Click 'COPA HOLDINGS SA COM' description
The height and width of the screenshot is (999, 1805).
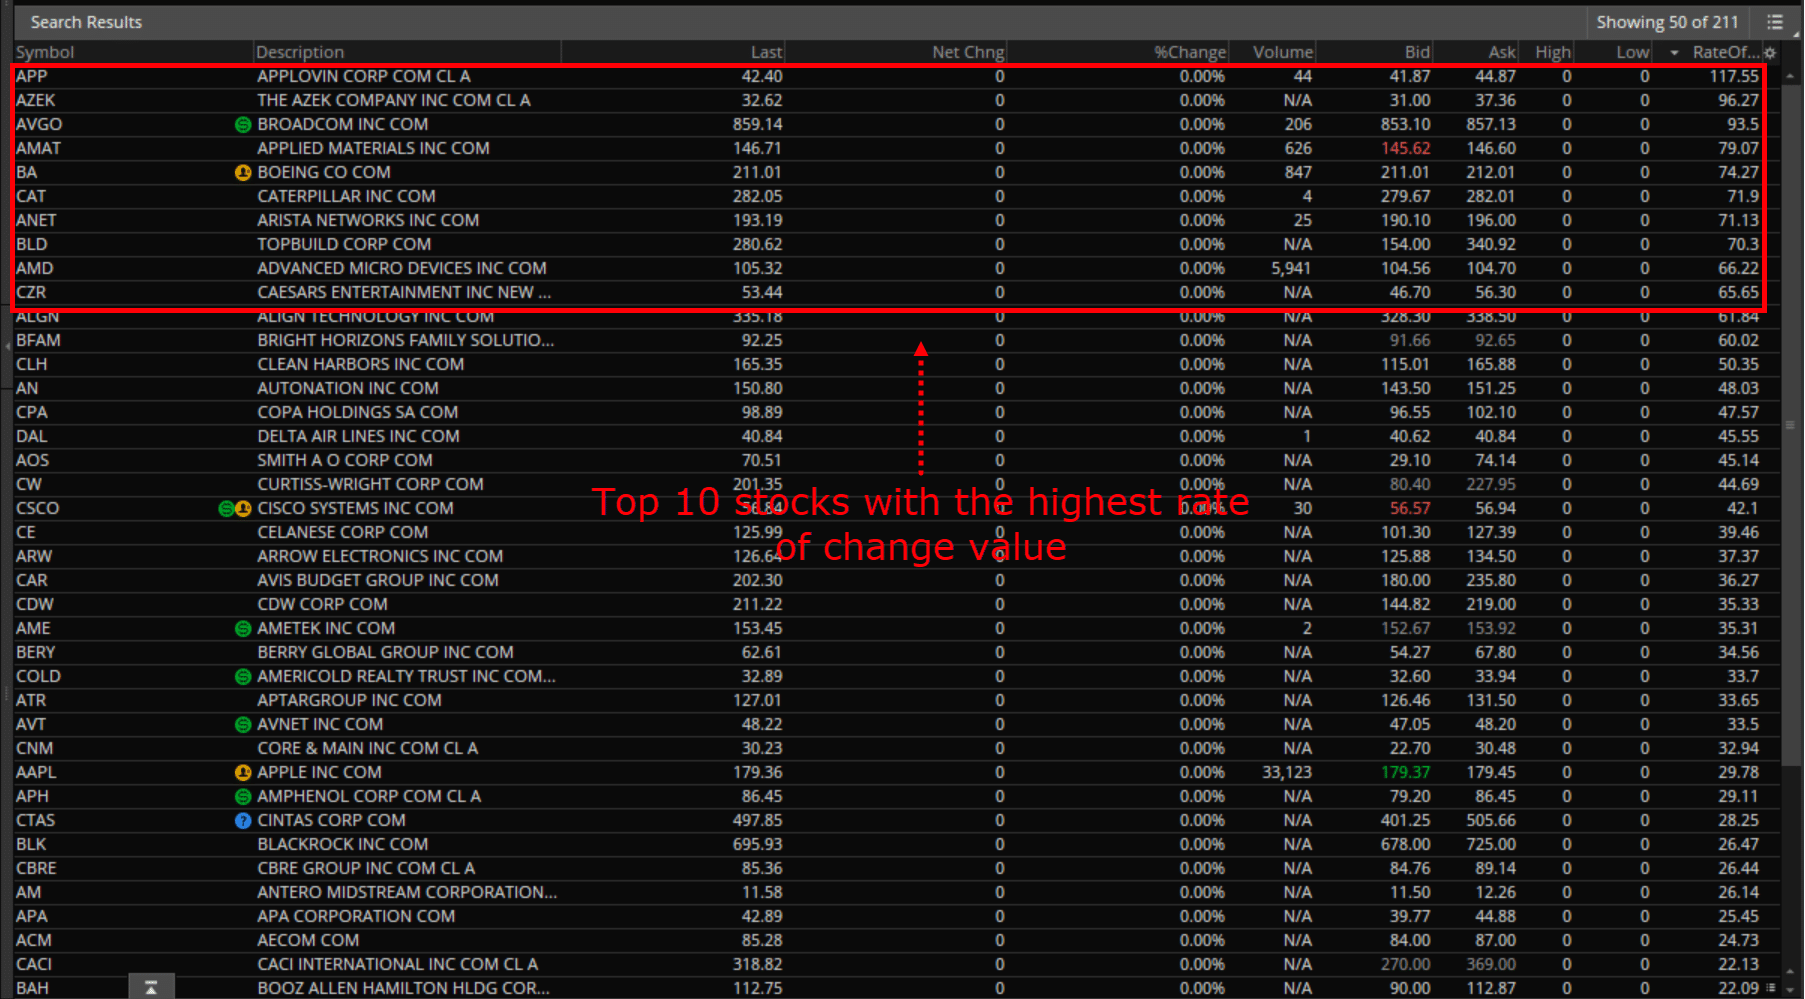click(x=357, y=412)
